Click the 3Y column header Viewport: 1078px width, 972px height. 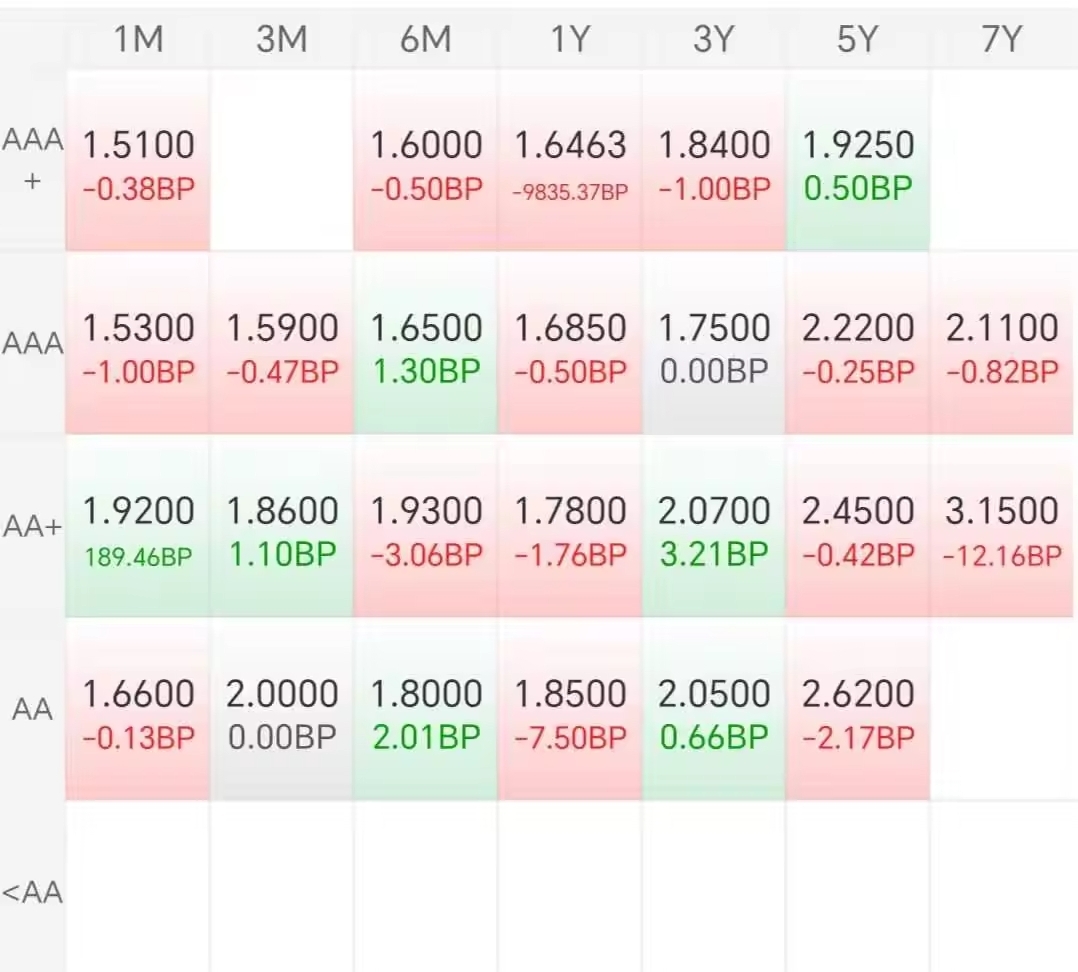714,40
